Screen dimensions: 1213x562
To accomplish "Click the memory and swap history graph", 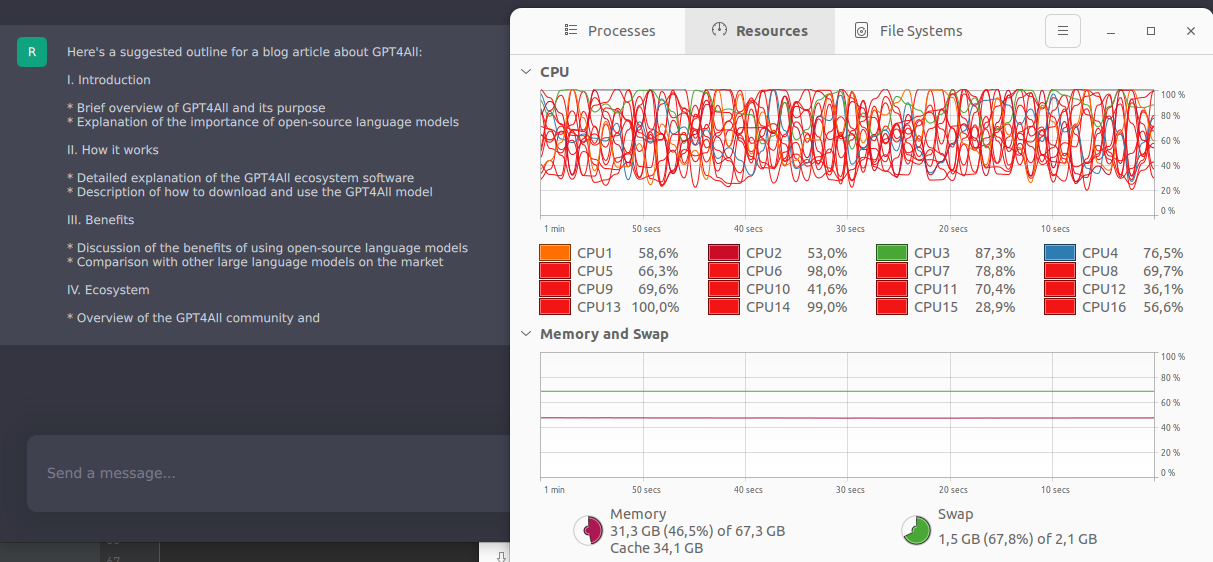I will coord(847,415).
